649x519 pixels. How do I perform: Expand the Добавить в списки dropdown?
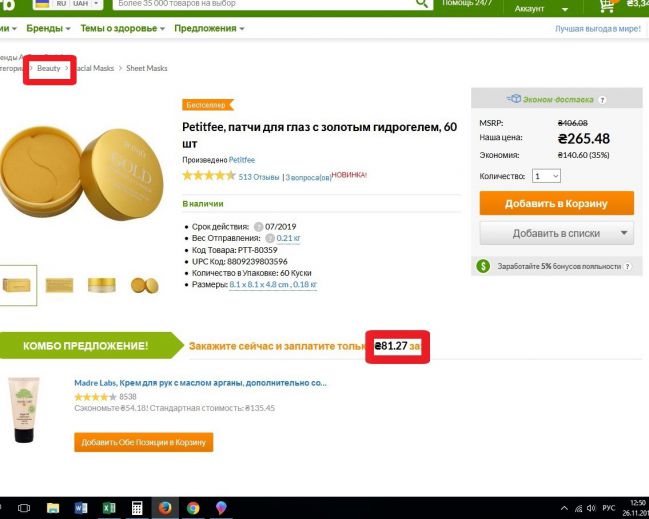(x=624, y=233)
